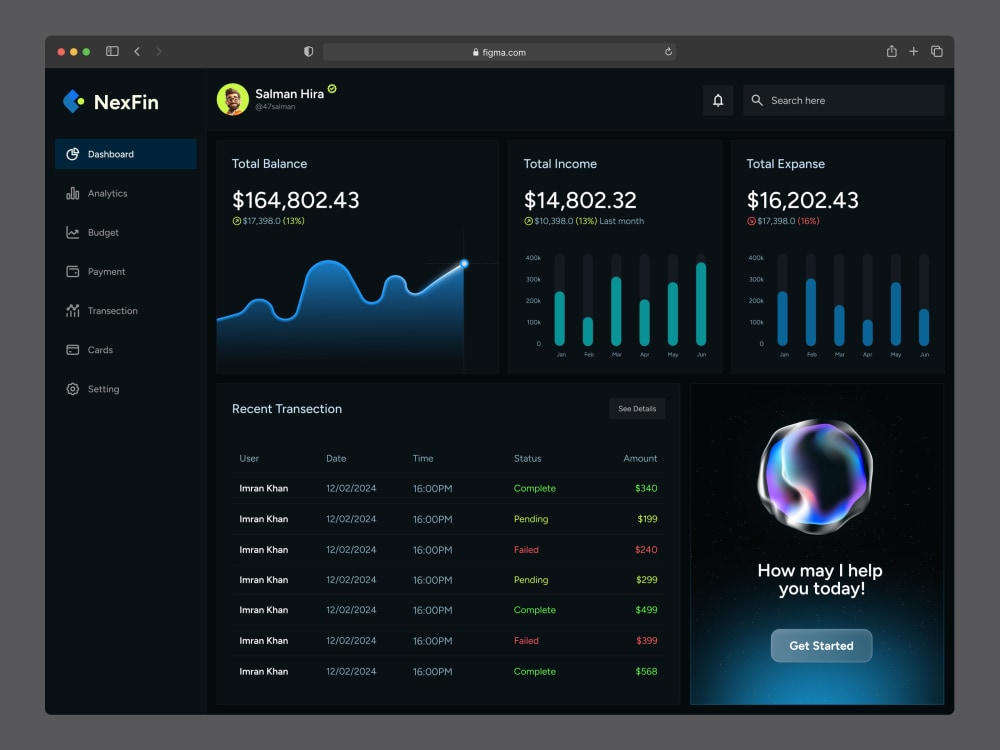1000x750 pixels.
Task: Click the @47salman username text
Action: [x=275, y=107]
